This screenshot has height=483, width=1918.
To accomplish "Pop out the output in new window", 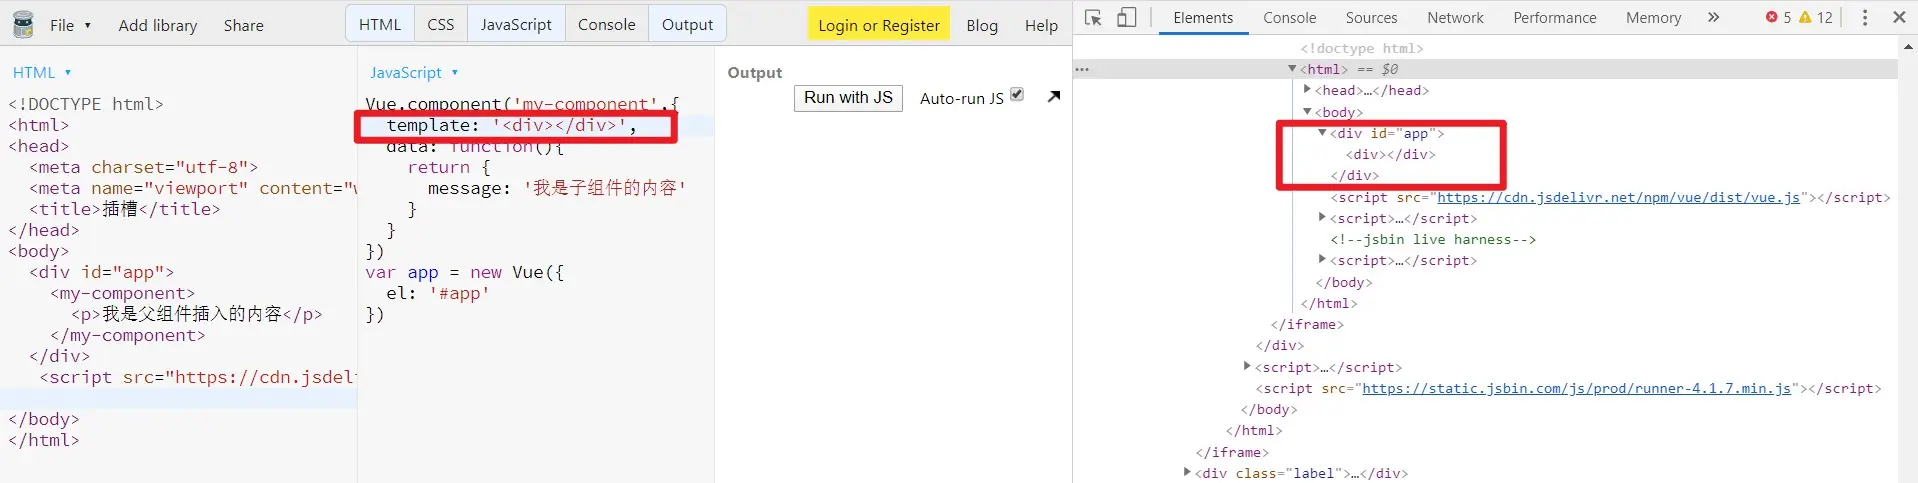I will click(1054, 96).
